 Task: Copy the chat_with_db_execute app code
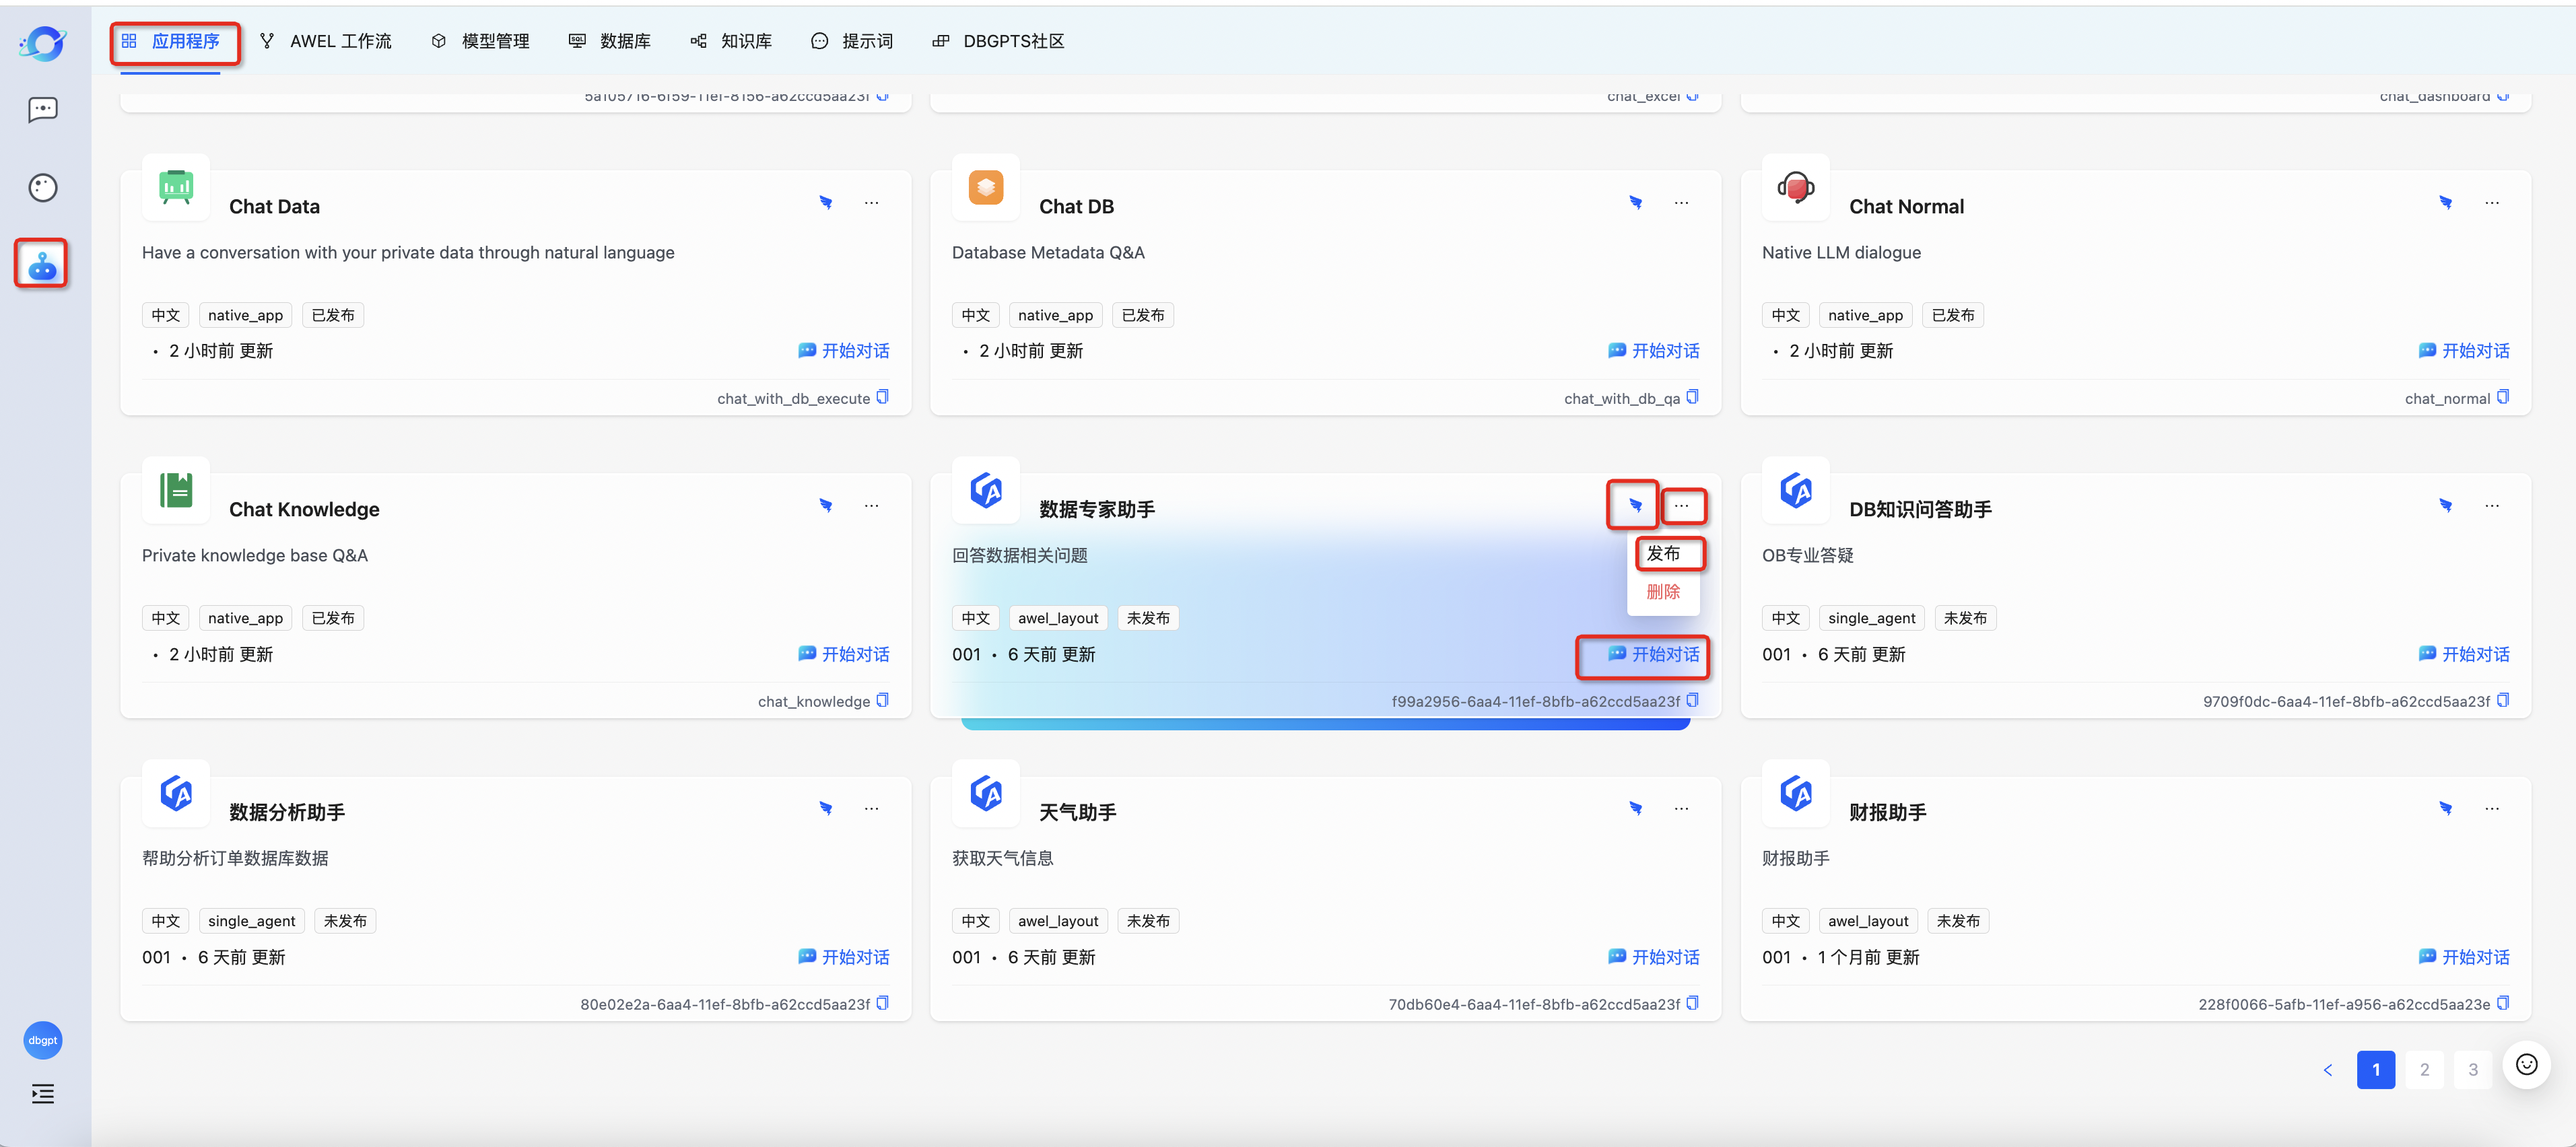(882, 397)
